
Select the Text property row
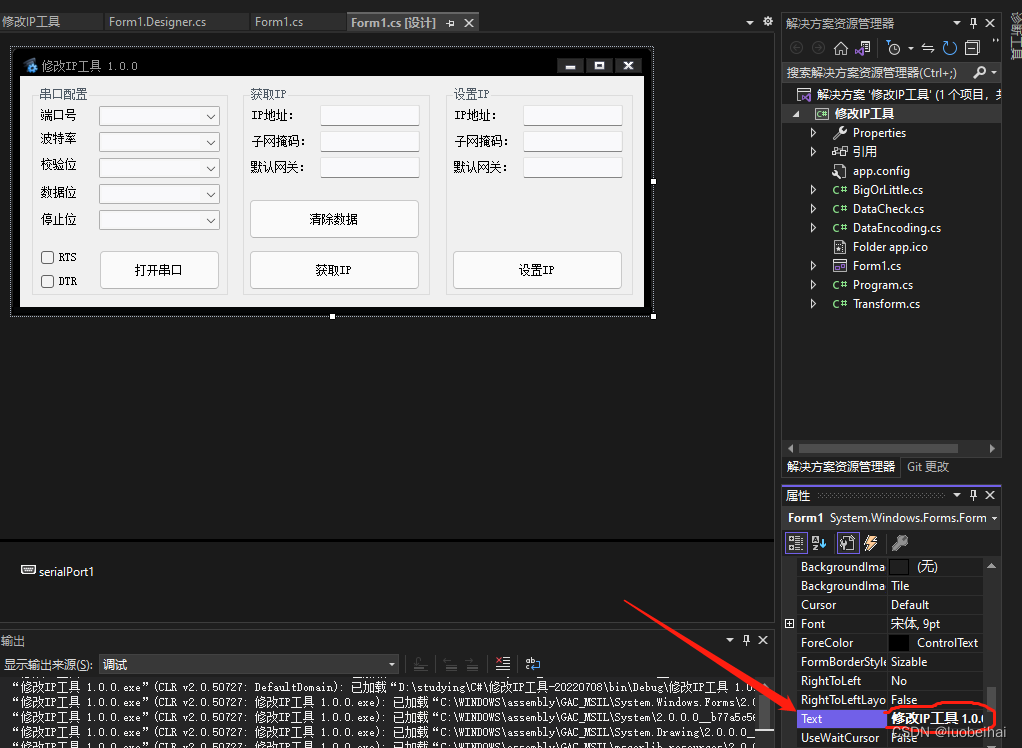[890, 719]
